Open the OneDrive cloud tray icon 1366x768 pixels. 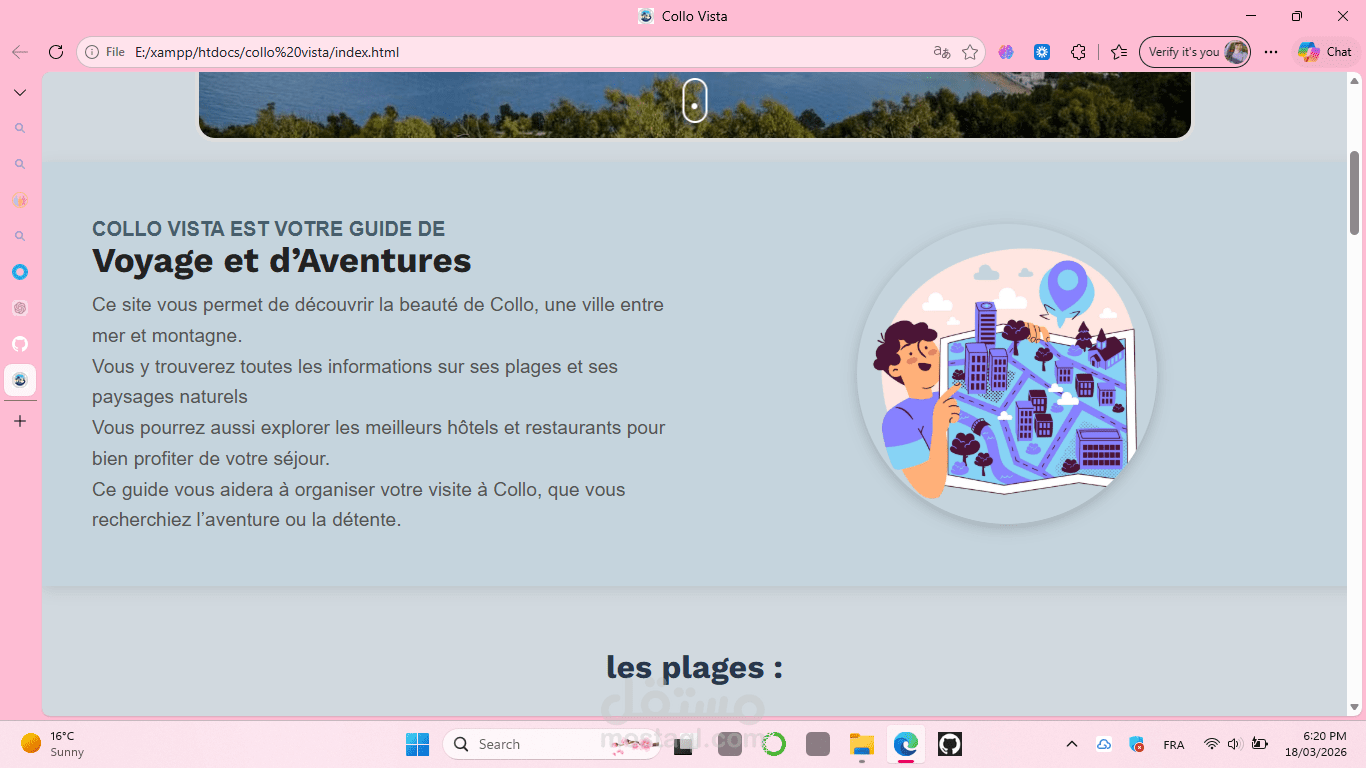click(1104, 744)
